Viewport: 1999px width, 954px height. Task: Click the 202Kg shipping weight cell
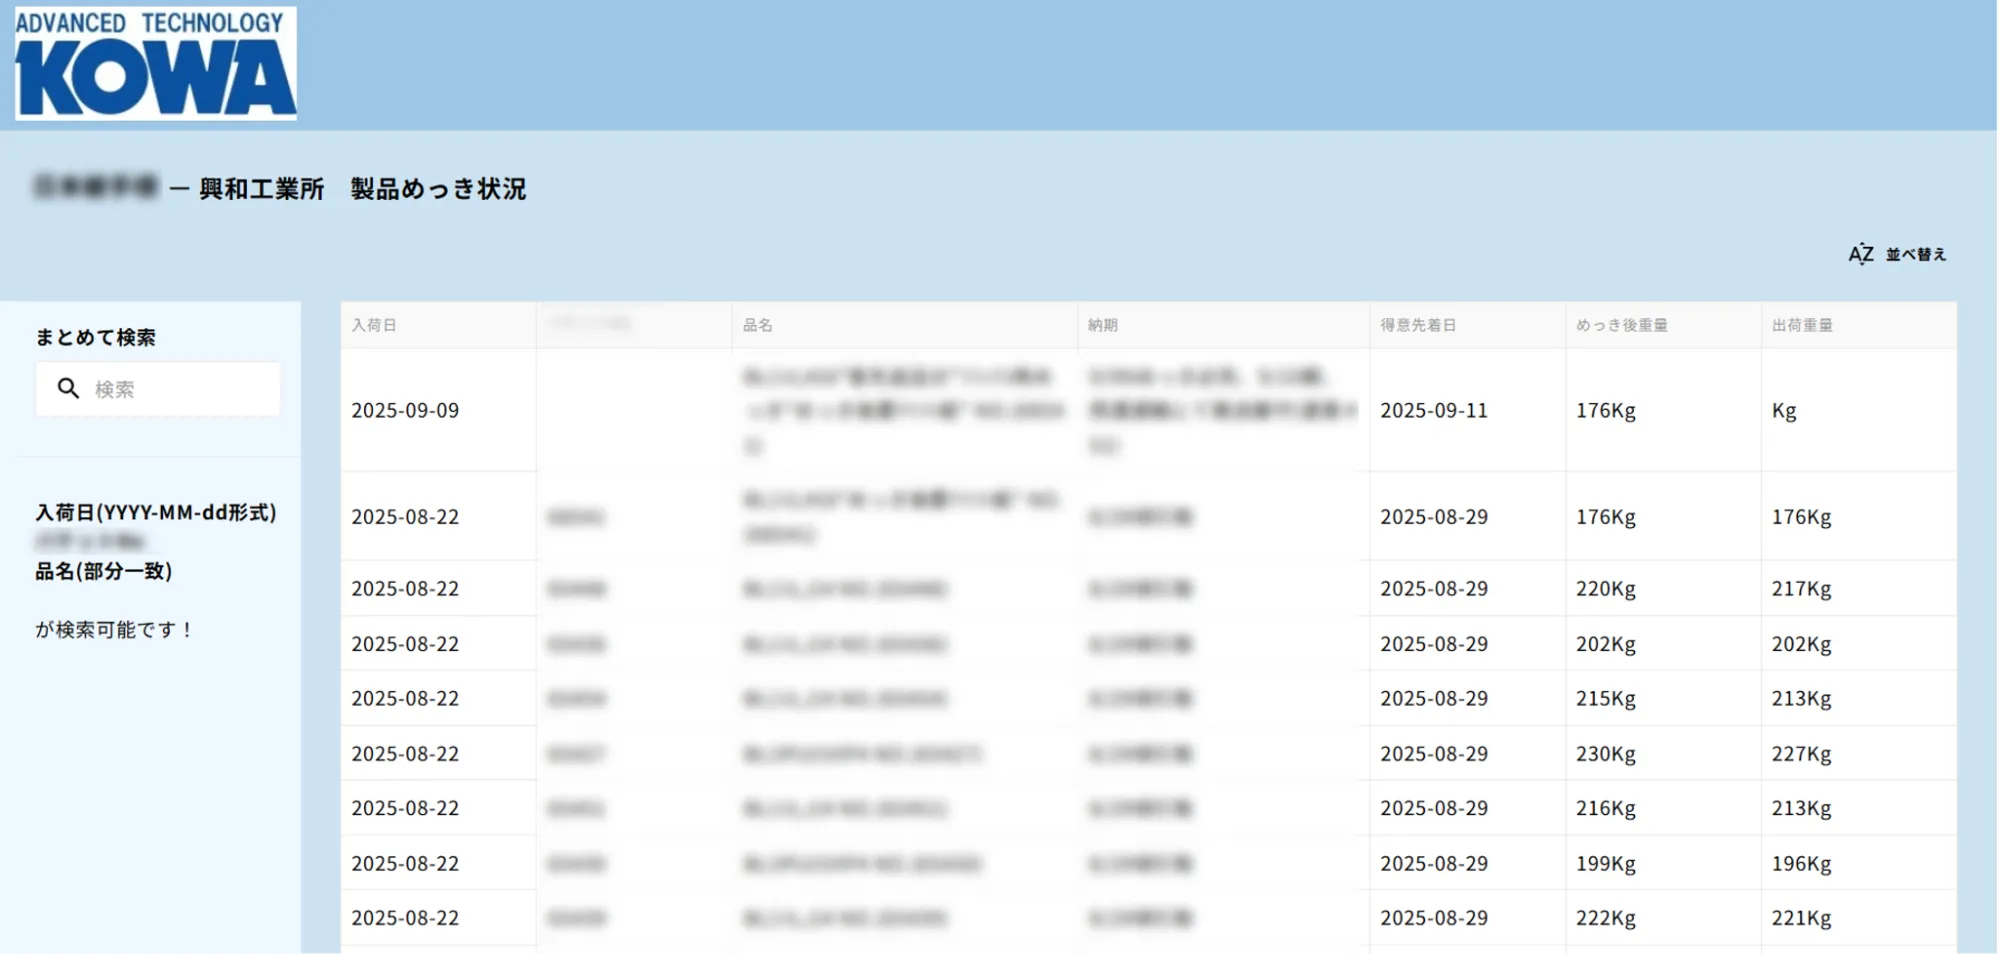(1801, 644)
